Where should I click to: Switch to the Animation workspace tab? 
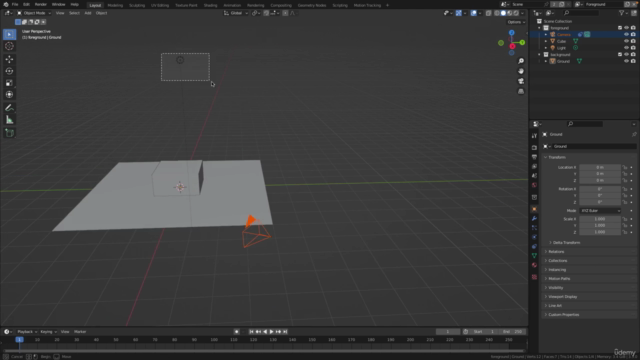click(x=232, y=5)
